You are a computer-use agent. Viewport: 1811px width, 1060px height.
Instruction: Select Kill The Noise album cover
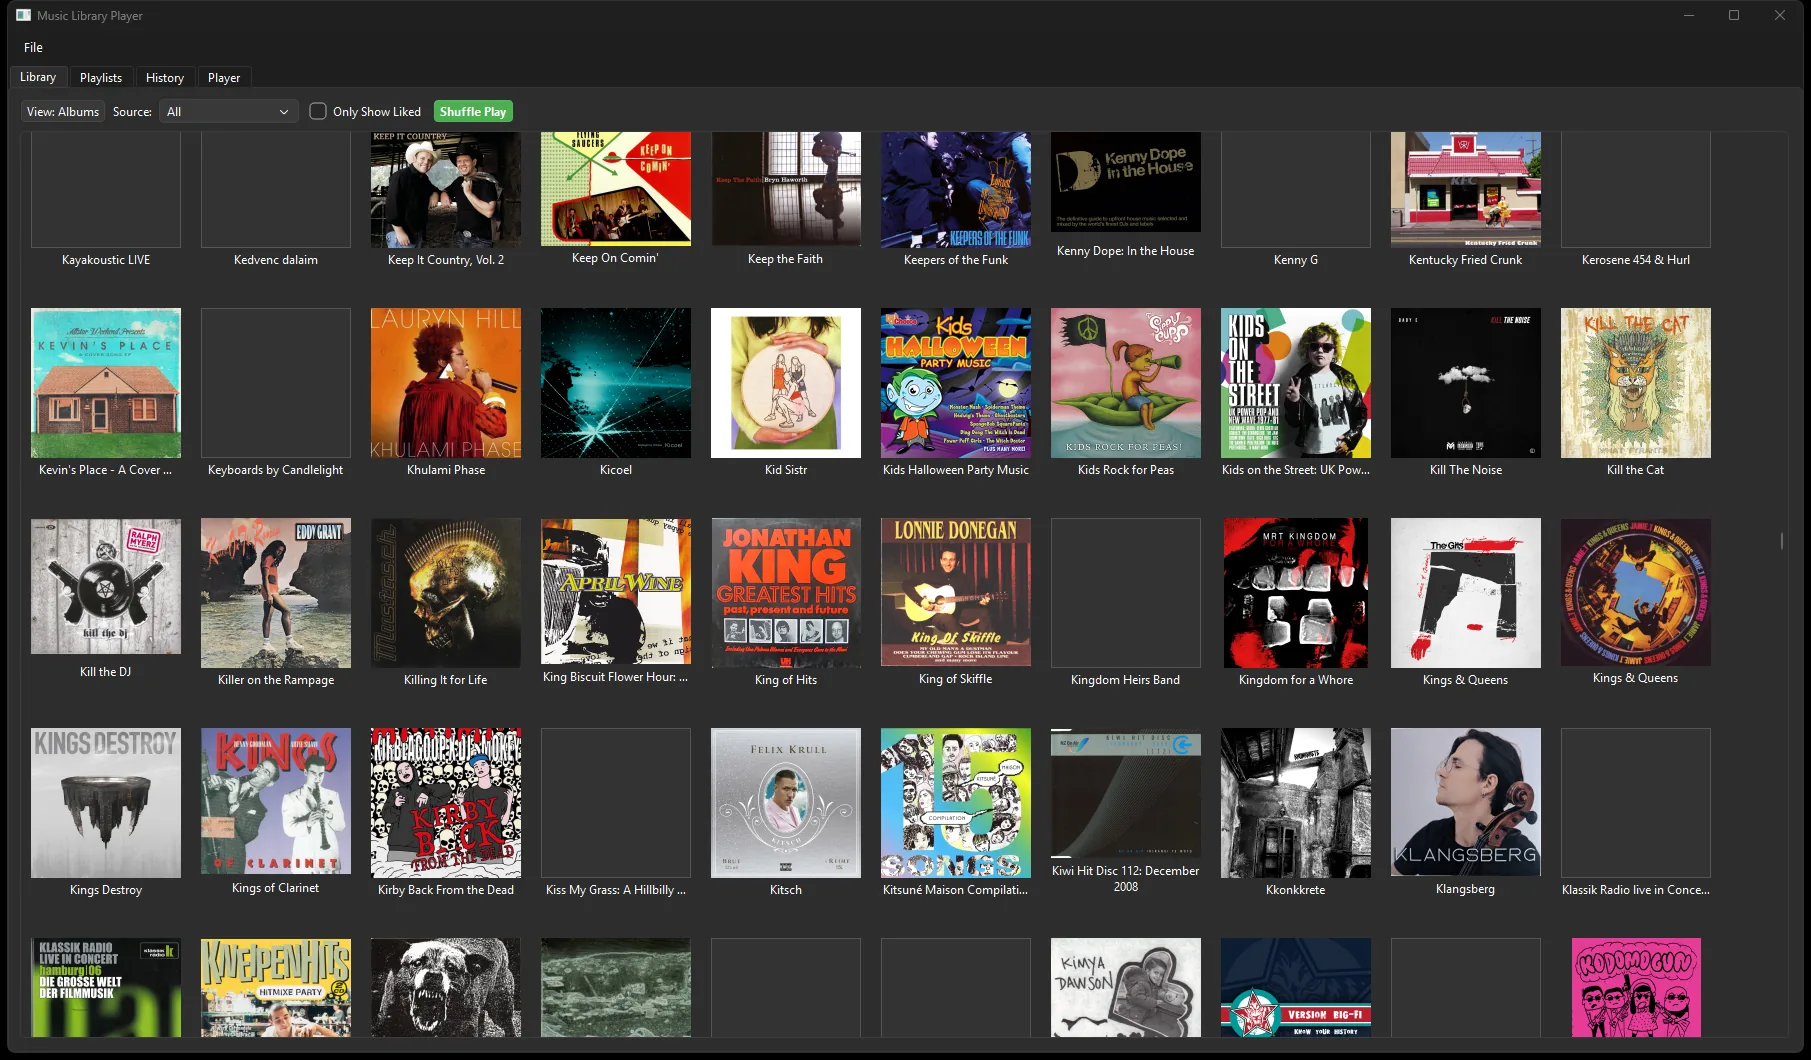(1466, 383)
